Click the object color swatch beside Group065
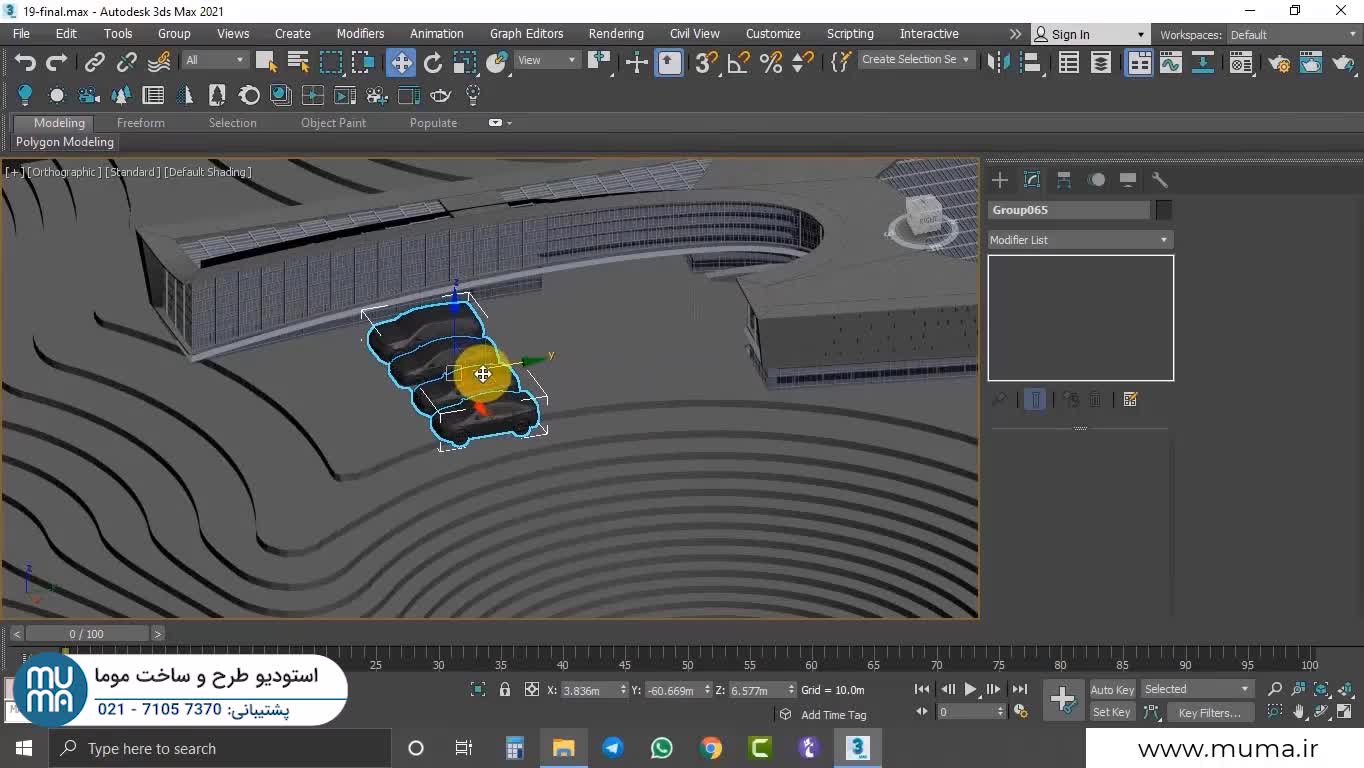 click(x=1163, y=210)
